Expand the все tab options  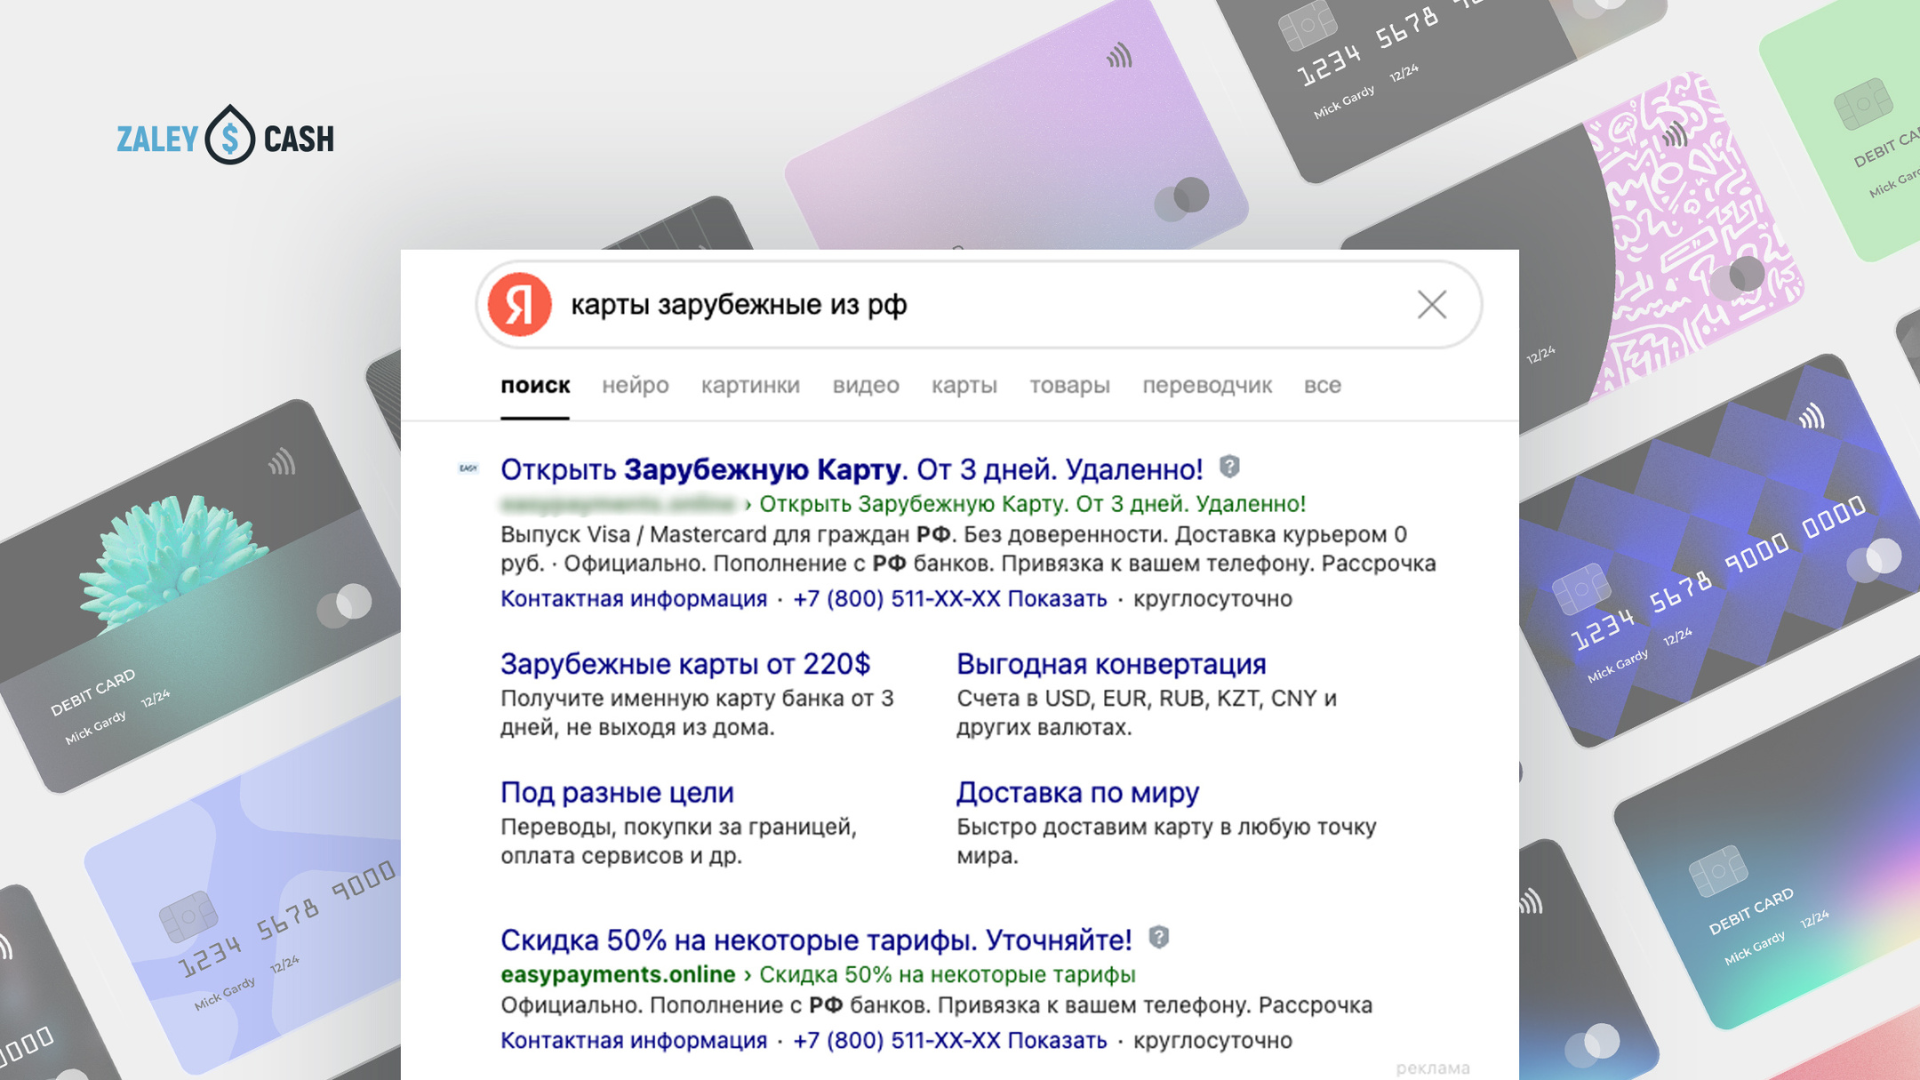(x=1322, y=385)
